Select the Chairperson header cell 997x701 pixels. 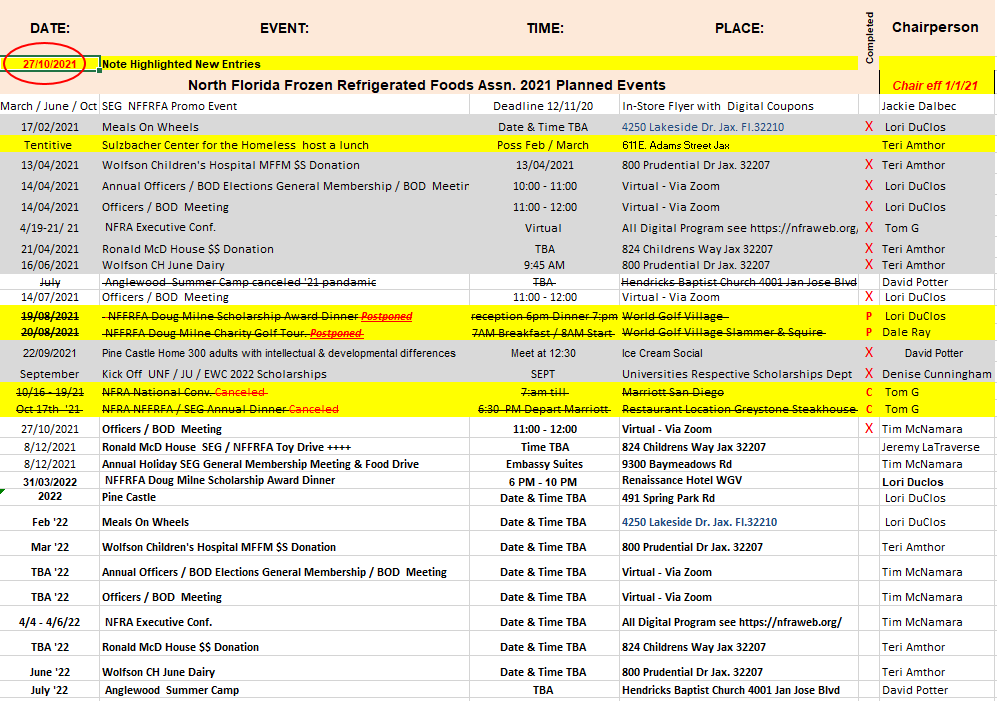935,27
